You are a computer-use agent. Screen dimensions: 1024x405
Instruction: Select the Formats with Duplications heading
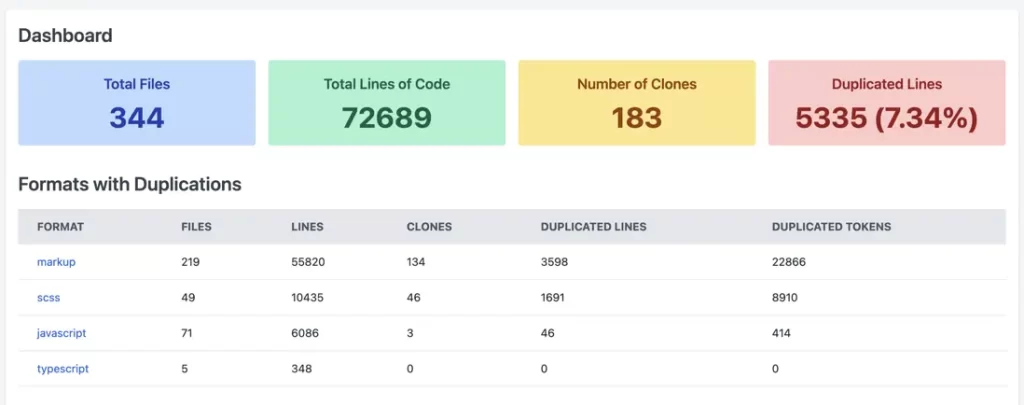point(130,184)
